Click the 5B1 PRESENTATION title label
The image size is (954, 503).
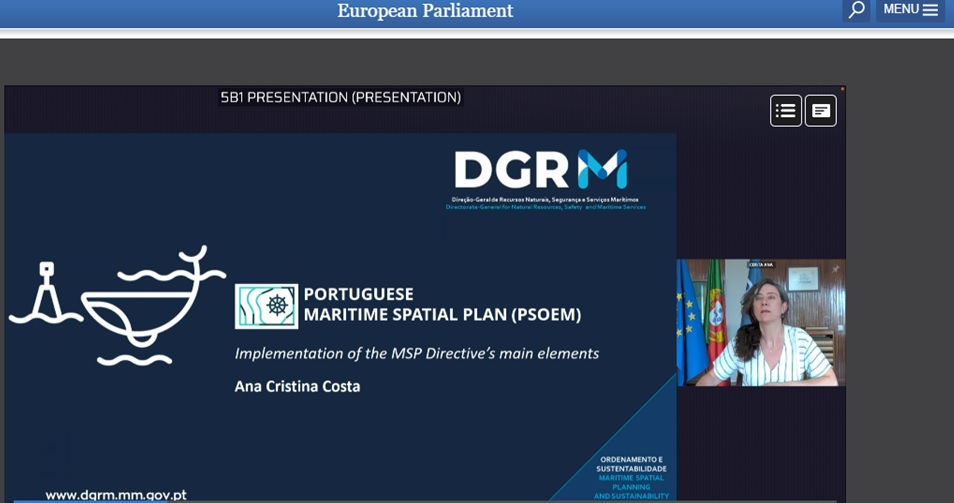click(341, 97)
